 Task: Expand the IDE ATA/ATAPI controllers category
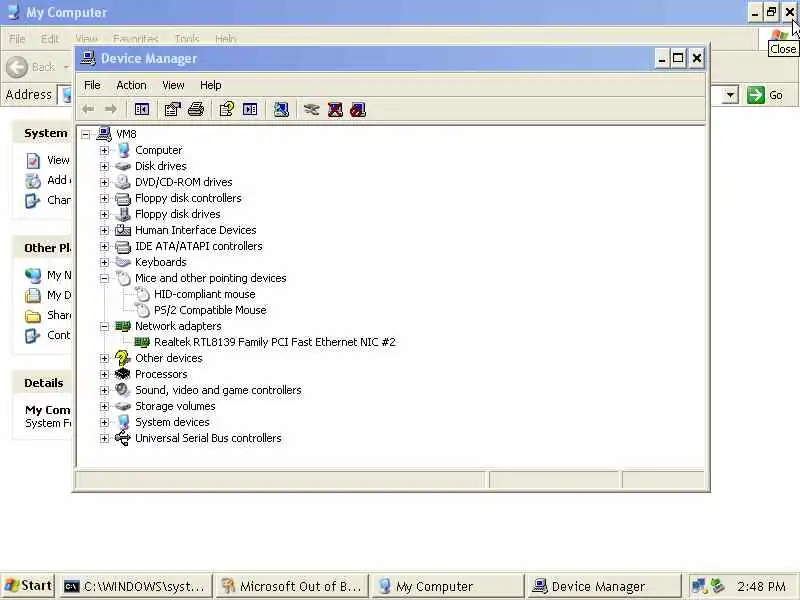(105, 246)
